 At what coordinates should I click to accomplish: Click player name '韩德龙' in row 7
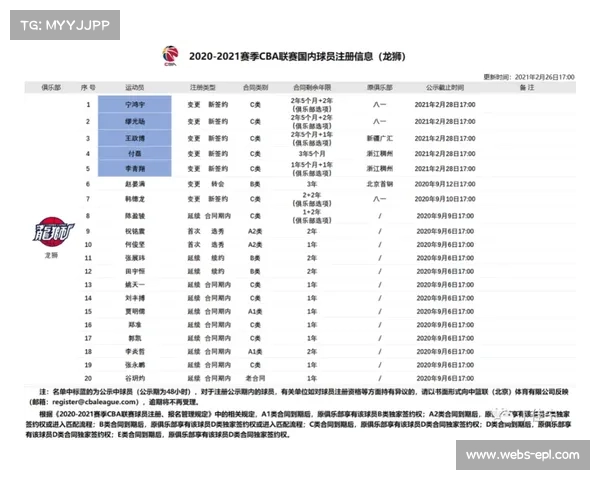coord(135,199)
